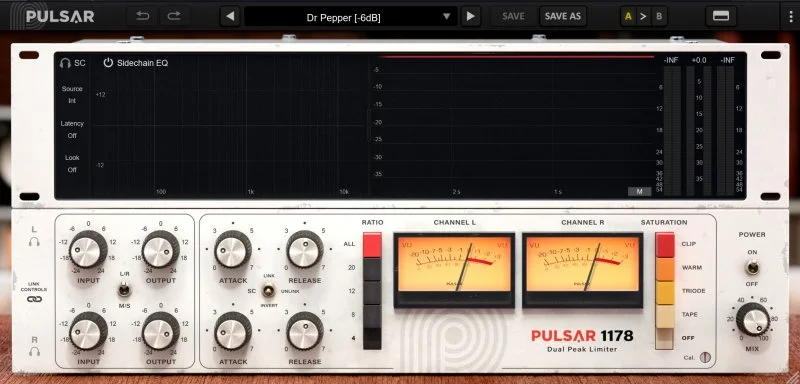Click the SAVE button
The height and width of the screenshot is (384, 800).
513,16
